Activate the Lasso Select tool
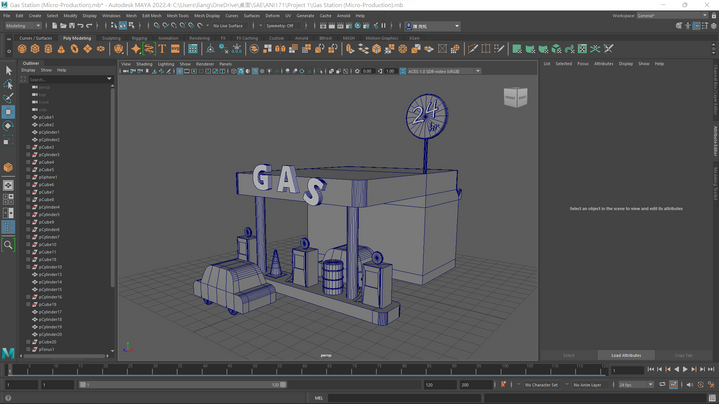This screenshot has height=404, width=719. point(8,84)
